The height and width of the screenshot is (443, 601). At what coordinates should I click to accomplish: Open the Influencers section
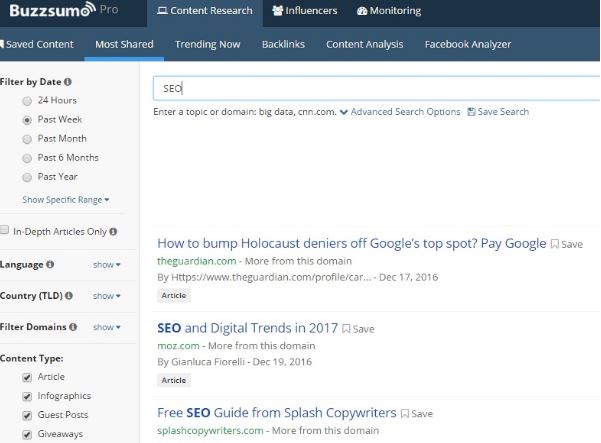tap(304, 12)
